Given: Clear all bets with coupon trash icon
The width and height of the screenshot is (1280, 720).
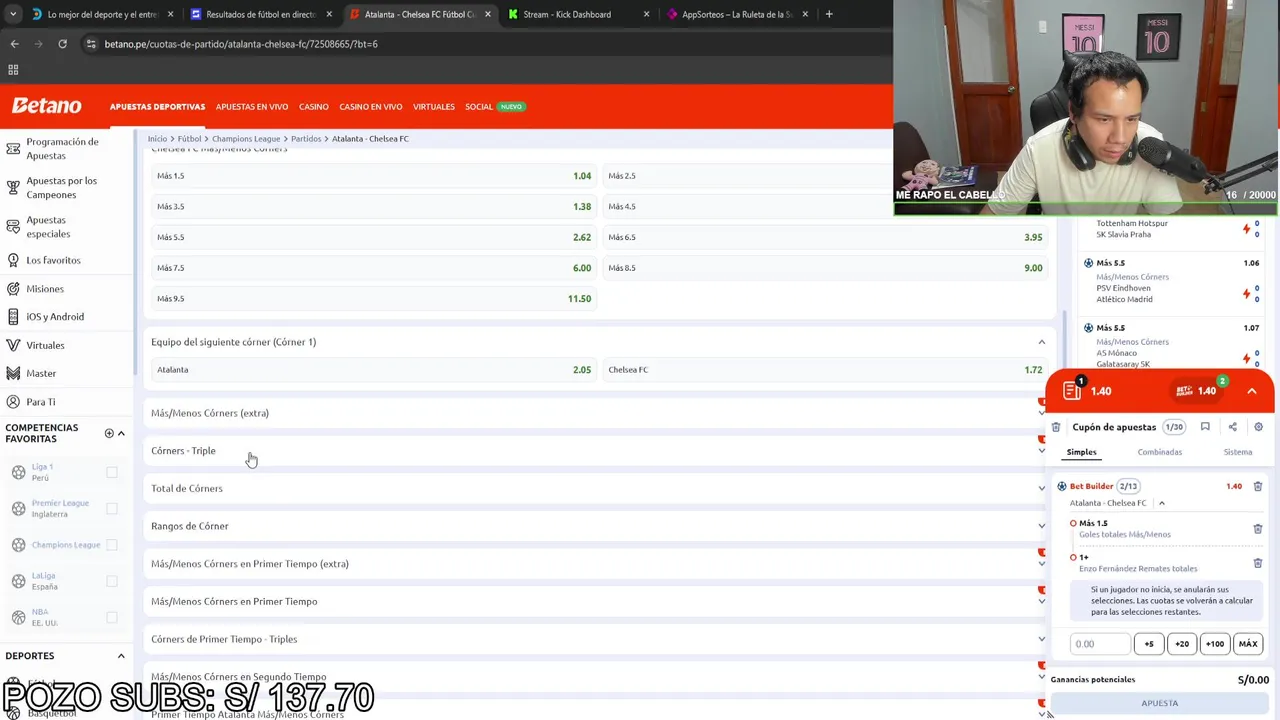Looking at the screenshot, I should click(1056, 427).
